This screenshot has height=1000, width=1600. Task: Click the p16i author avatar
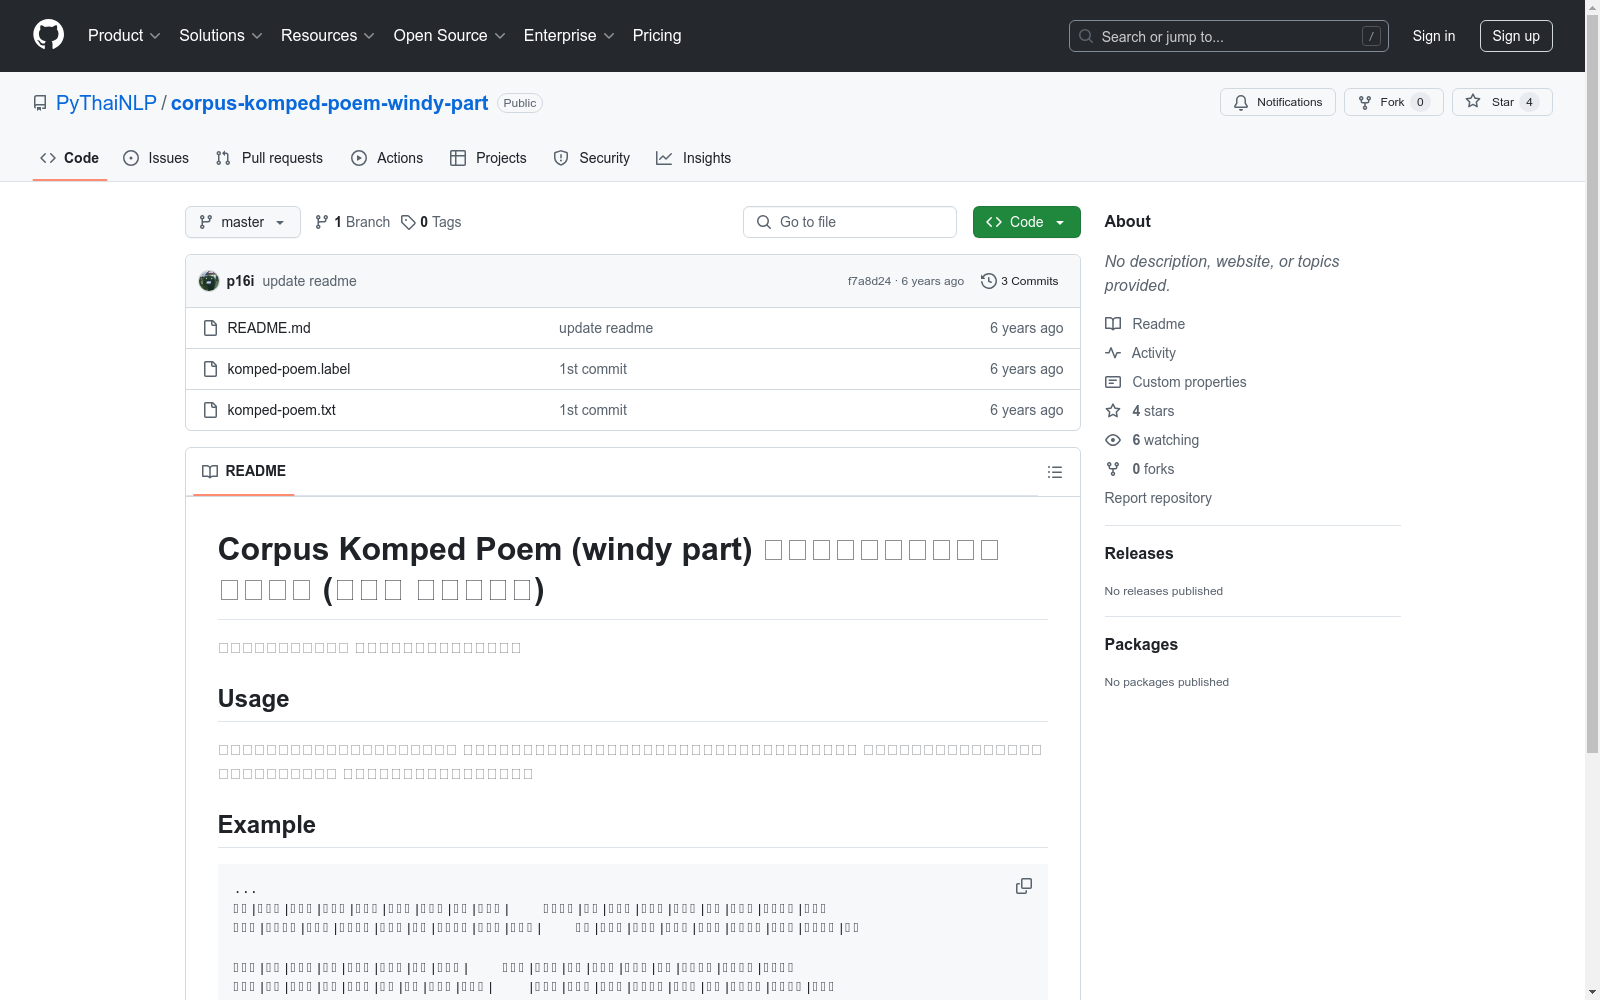tap(209, 281)
